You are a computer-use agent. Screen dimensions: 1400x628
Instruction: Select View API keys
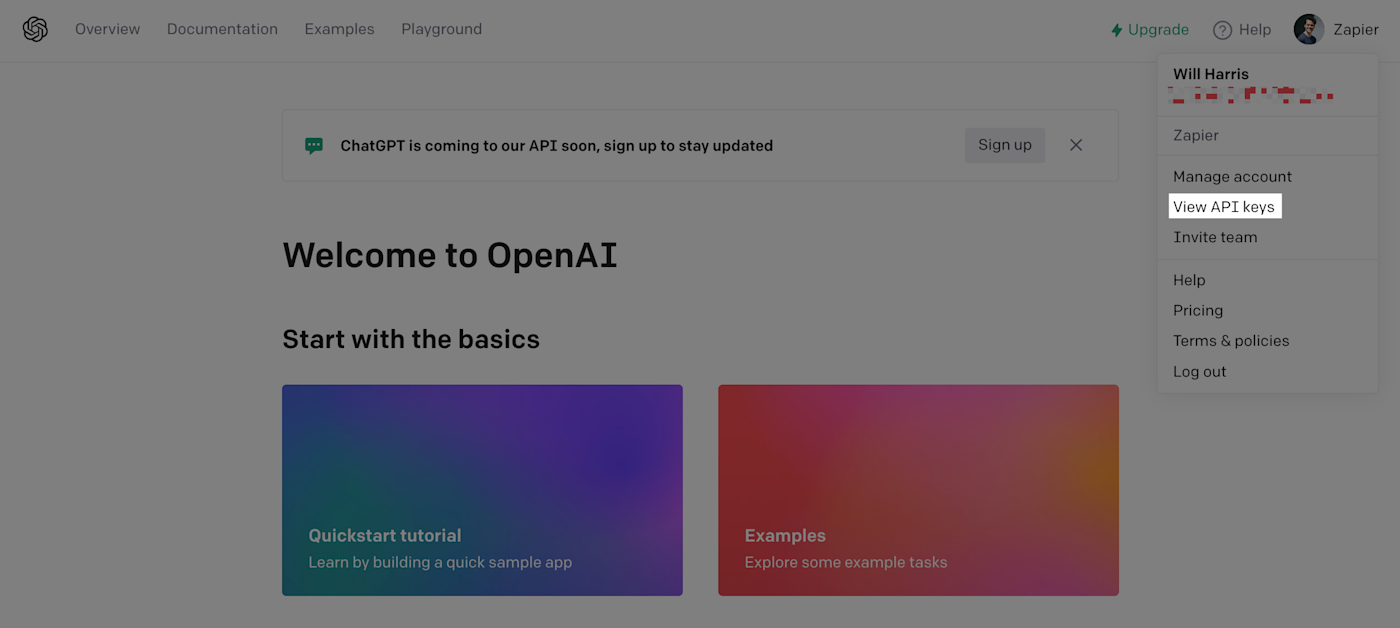pos(1224,207)
